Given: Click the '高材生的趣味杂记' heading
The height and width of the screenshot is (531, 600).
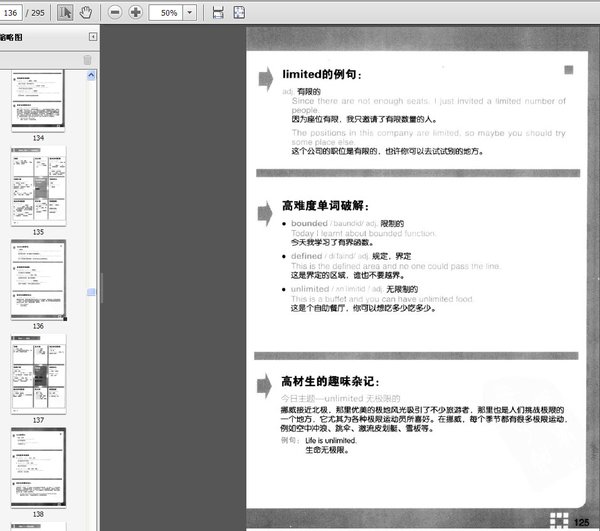Looking at the screenshot, I should [330, 381].
